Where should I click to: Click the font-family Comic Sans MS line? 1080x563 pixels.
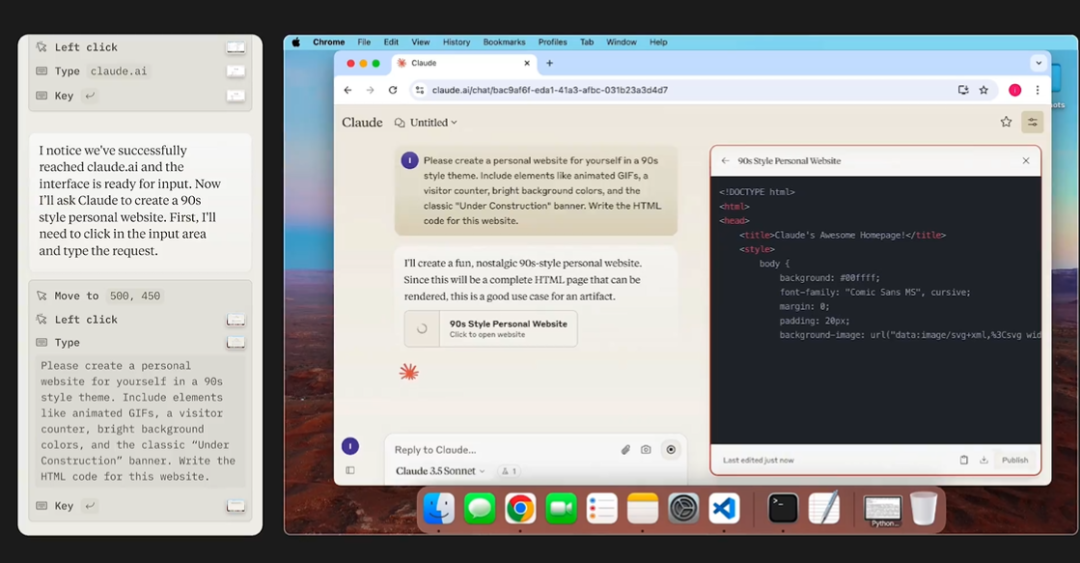[875, 292]
